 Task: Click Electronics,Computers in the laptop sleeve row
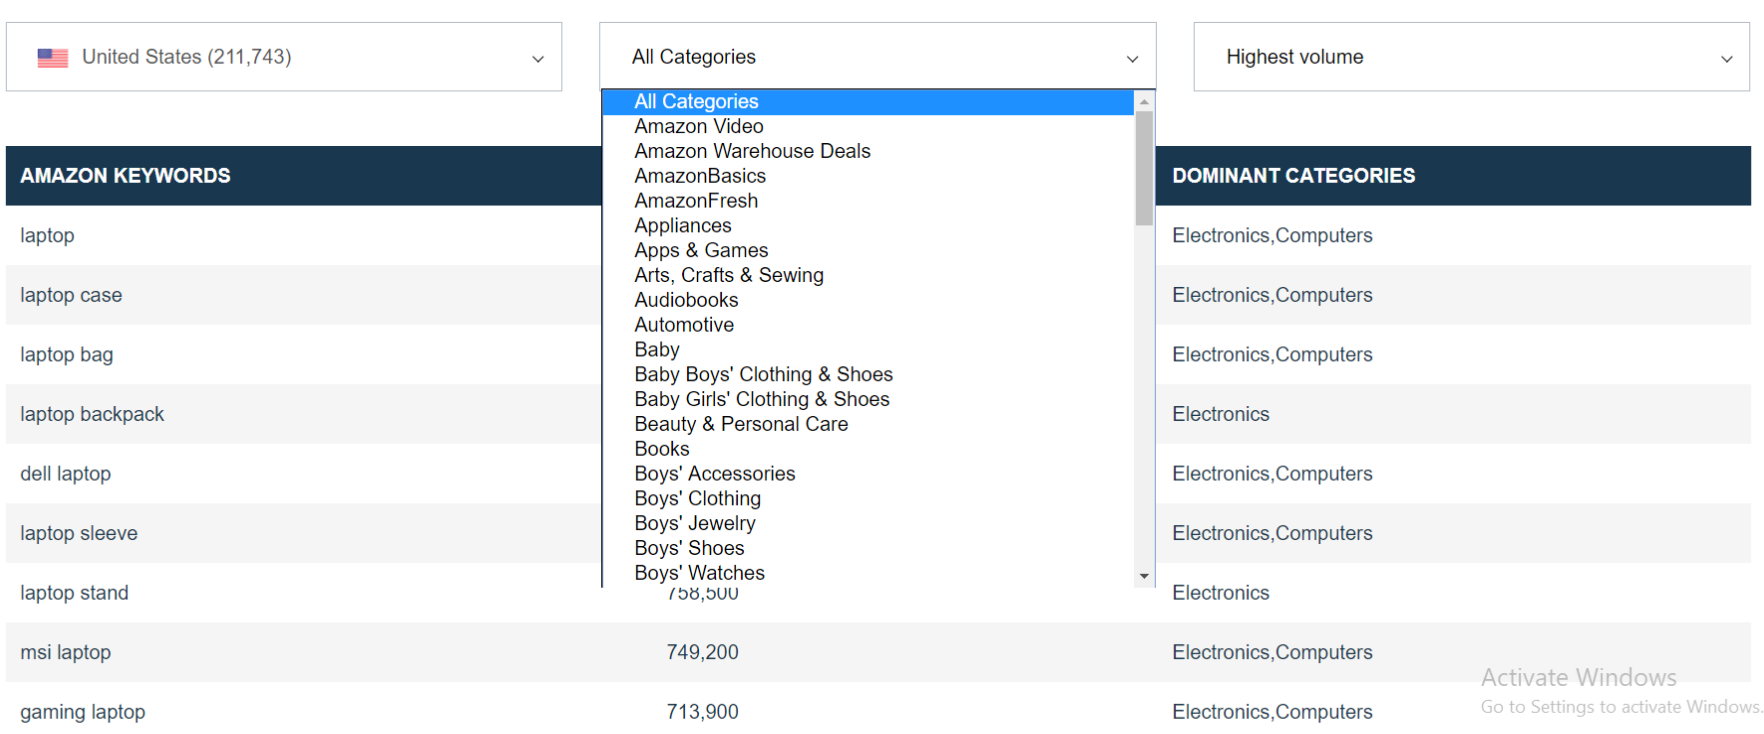[1272, 534]
